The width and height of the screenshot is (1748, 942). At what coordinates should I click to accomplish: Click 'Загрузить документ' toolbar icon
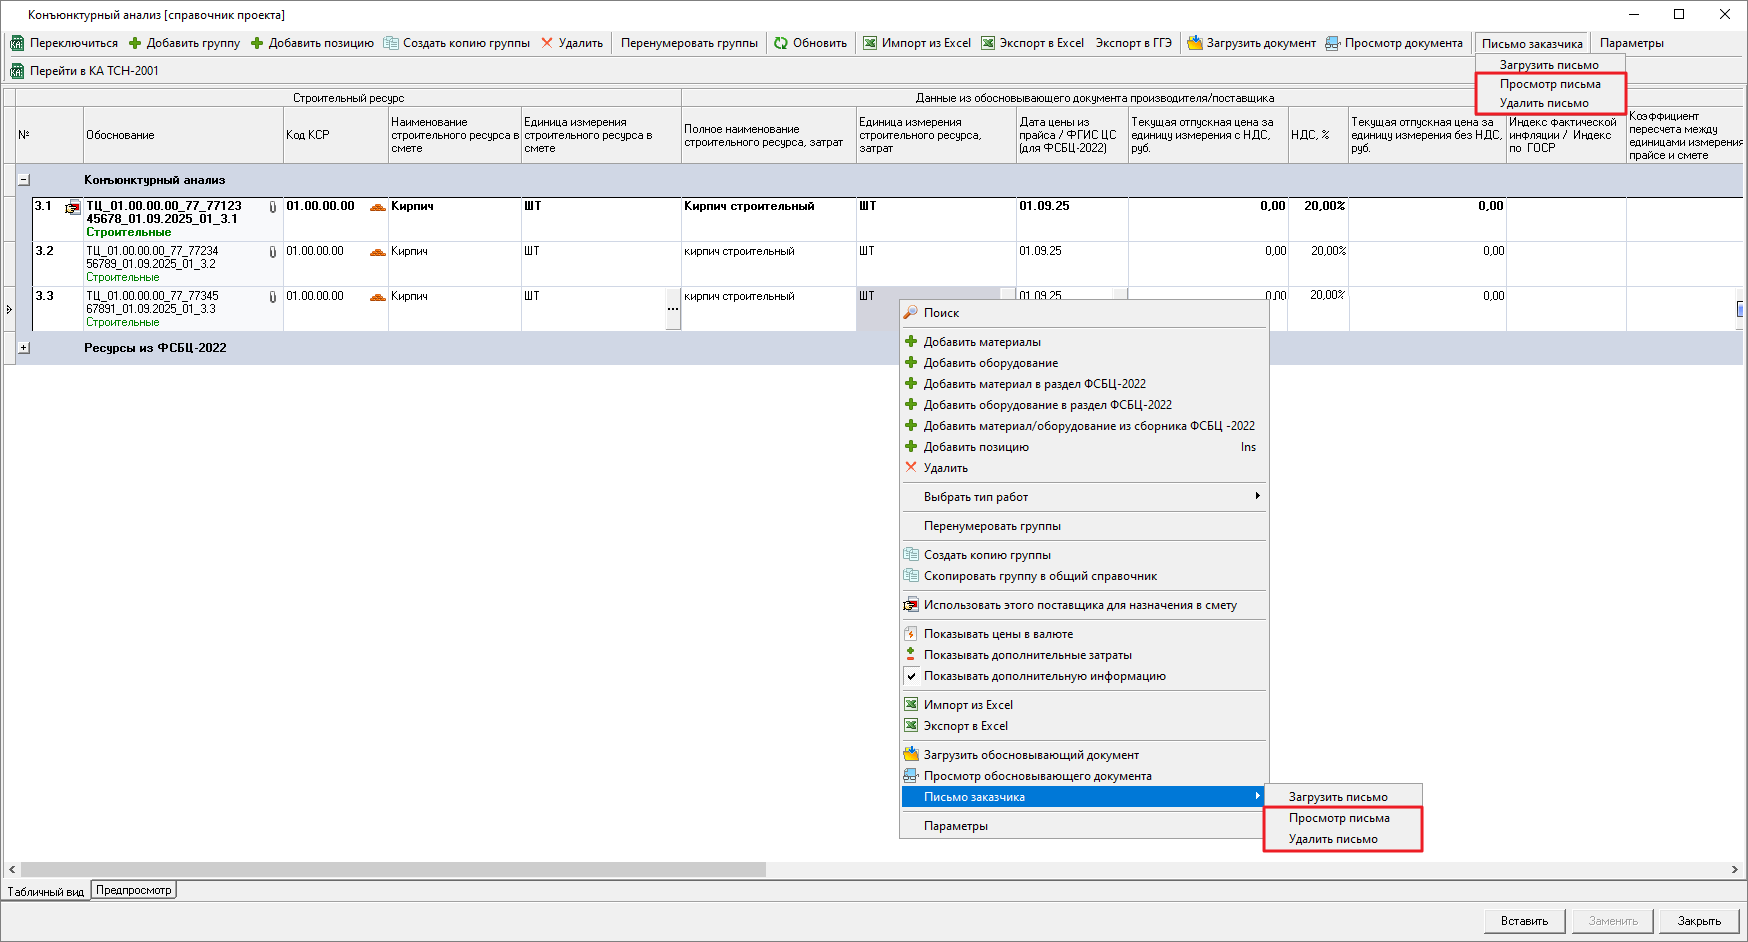tap(1194, 43)
